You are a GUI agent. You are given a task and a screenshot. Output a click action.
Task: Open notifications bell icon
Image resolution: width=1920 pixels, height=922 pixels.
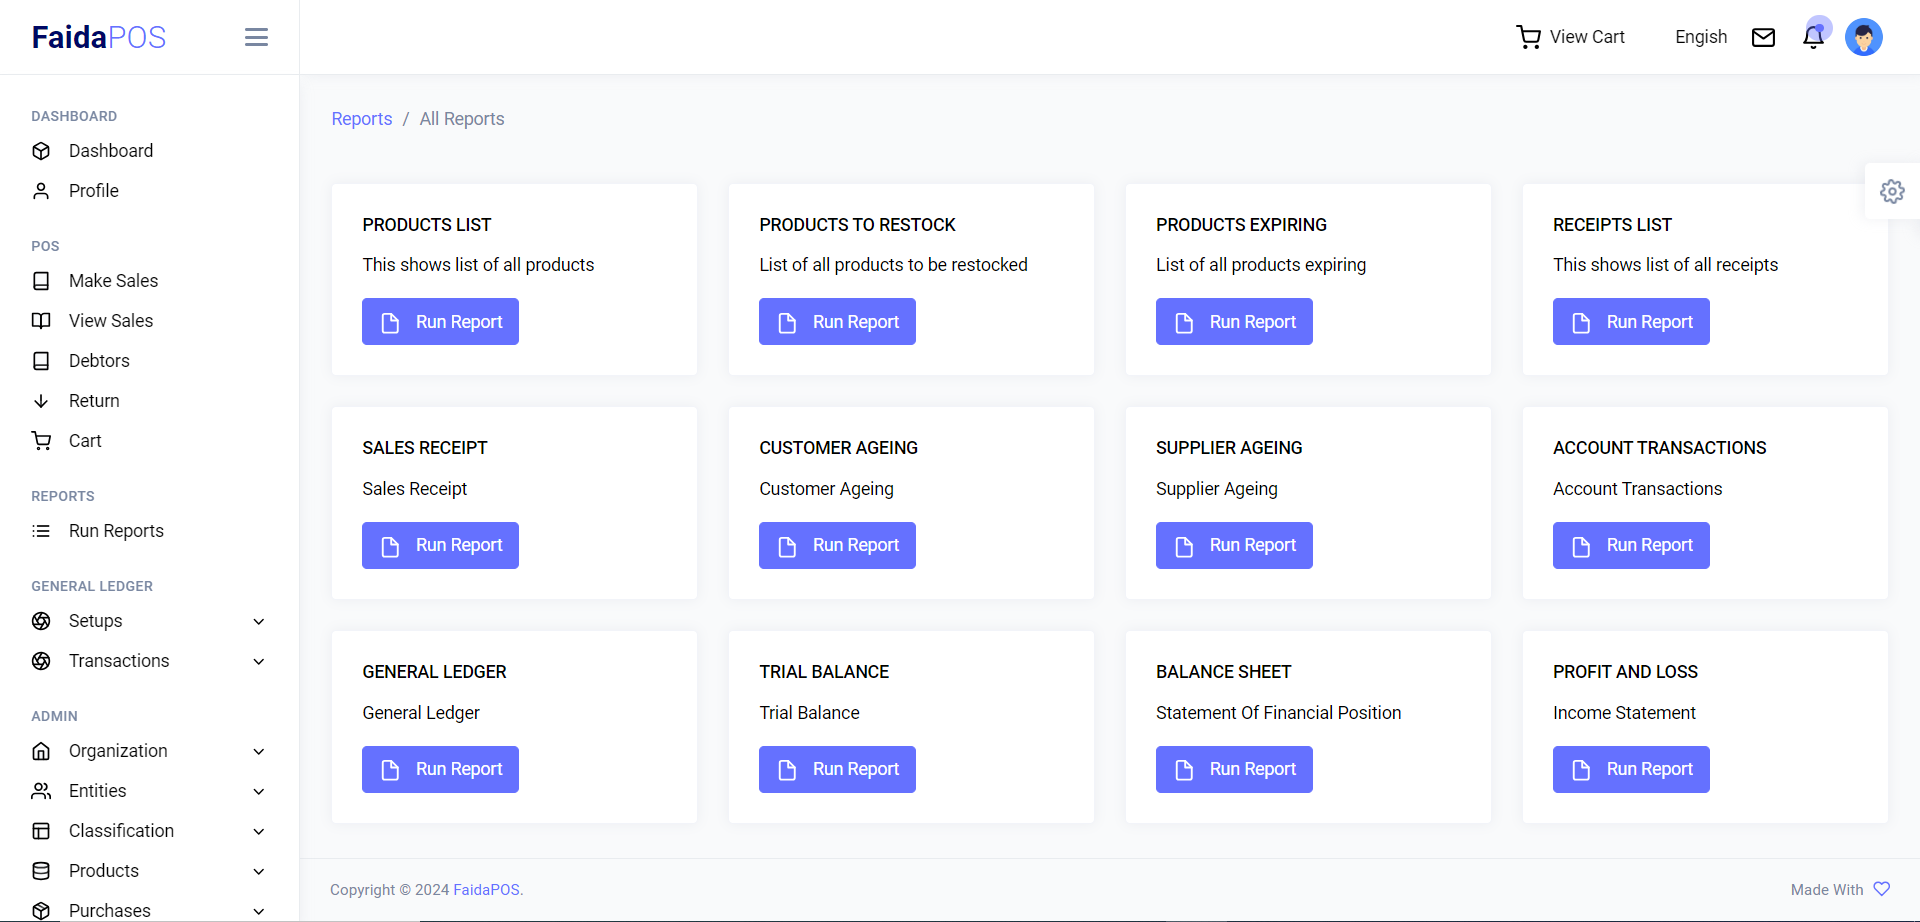click(x=1812, y=37)
